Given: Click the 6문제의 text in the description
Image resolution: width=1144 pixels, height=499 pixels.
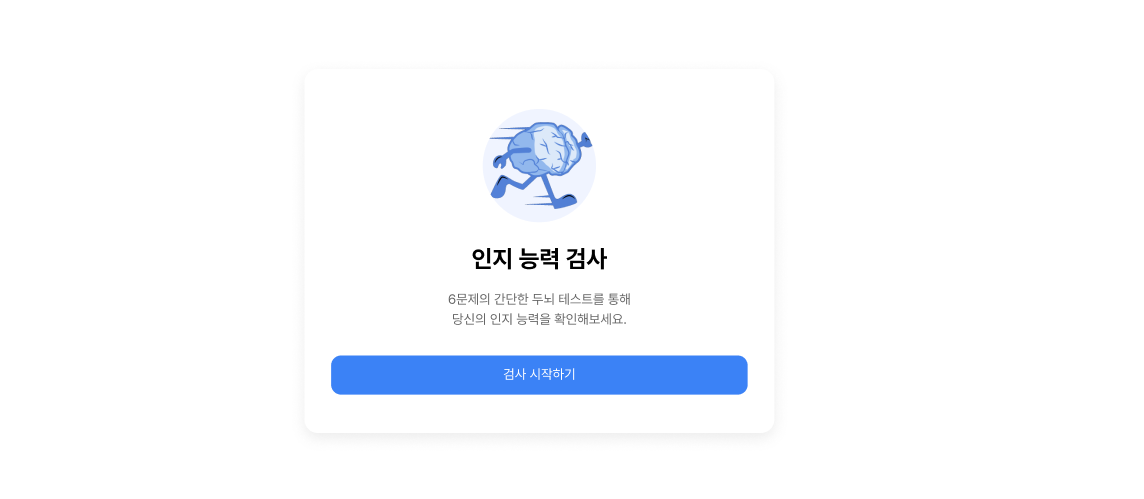Looking at the screenshot, I should (465, 299).
